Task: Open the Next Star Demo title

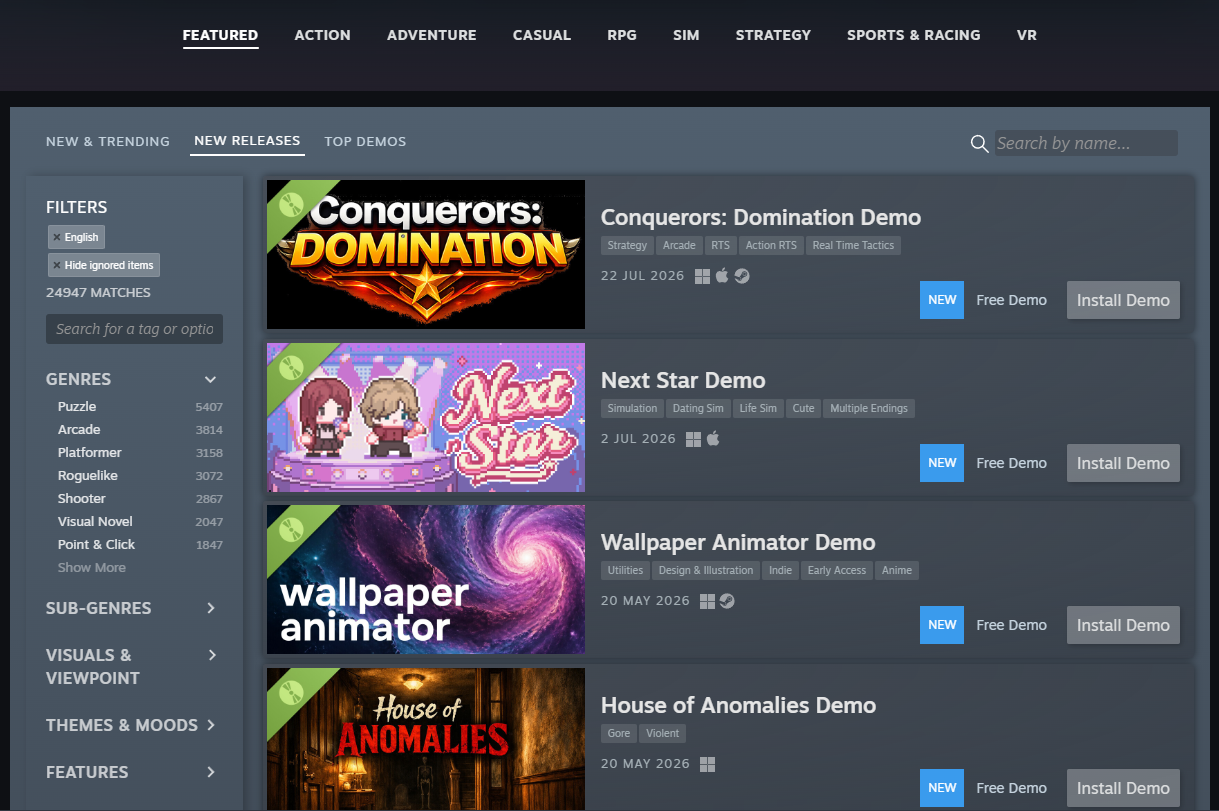Action: click(683, 380)
